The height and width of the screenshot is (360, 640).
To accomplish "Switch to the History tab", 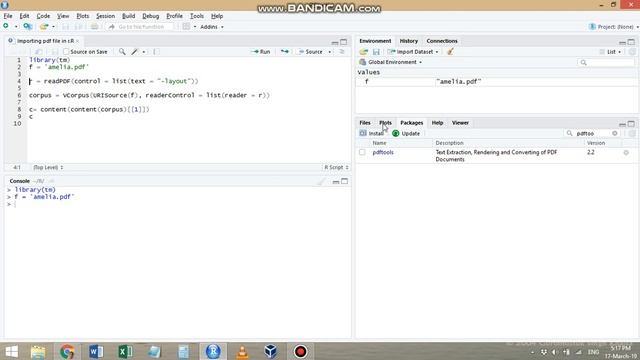I will (409, 41).
